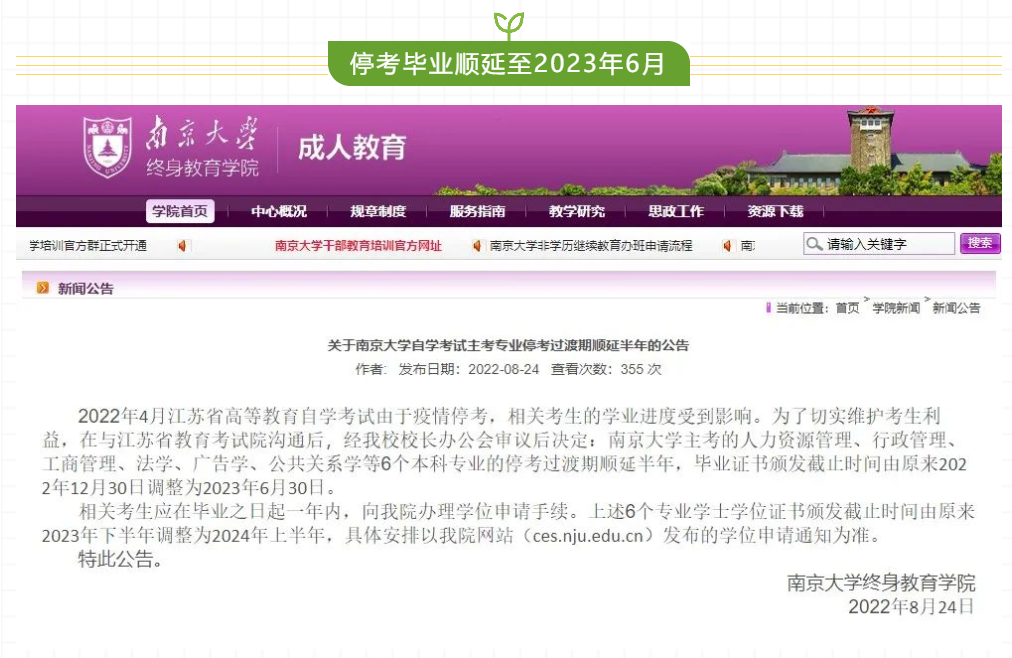Screen dimensions: 1012x658
Task: Open the 南京大学非学历继续教育办班申请流程 link
Action: tap(591, 246)
